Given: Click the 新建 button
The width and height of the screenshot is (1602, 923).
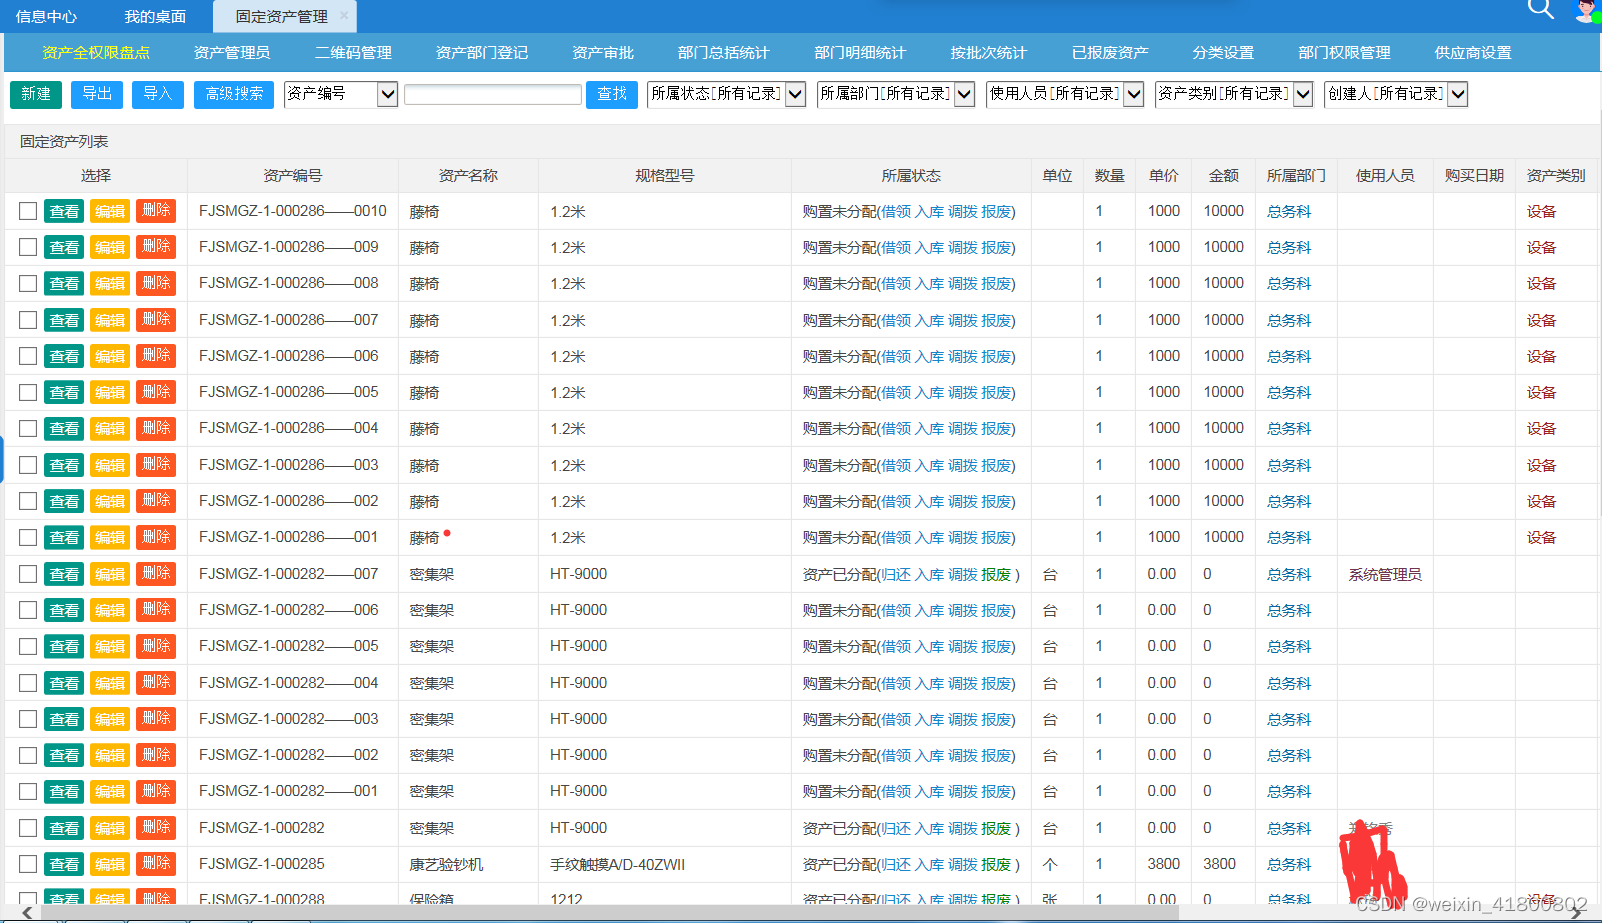Looking at the screenshot, I should pos(35,94).
